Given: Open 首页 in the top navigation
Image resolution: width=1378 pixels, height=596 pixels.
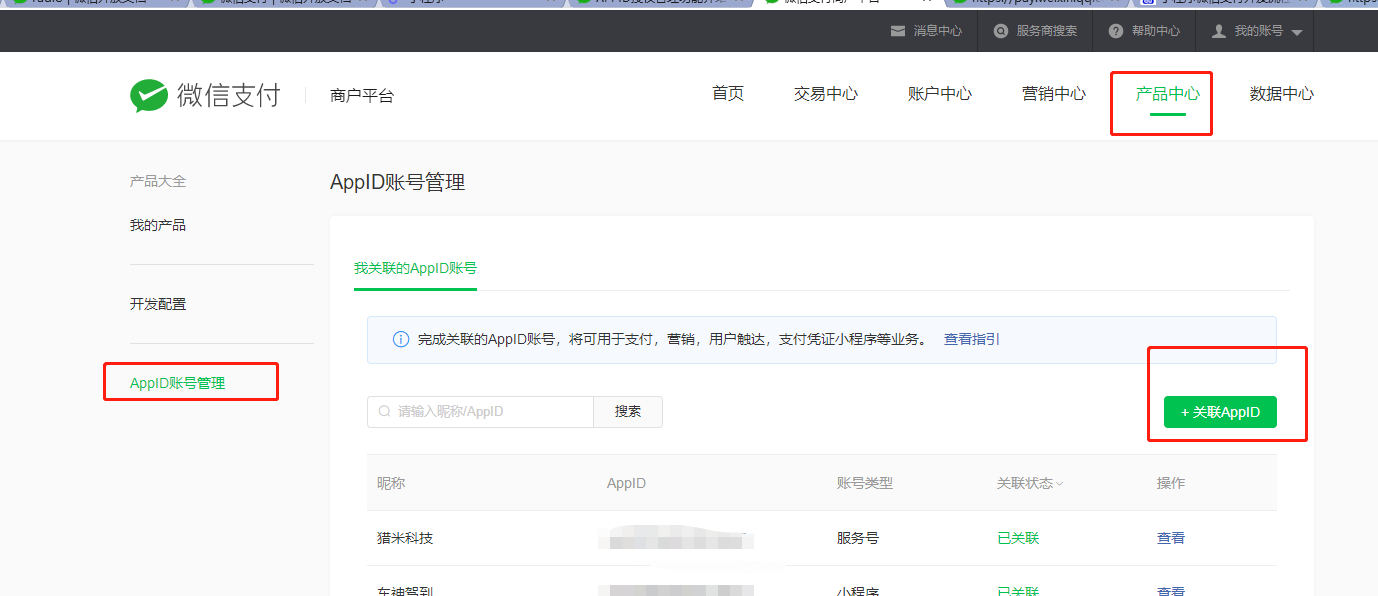Looking at the screenshot, I should coord(728,94).
